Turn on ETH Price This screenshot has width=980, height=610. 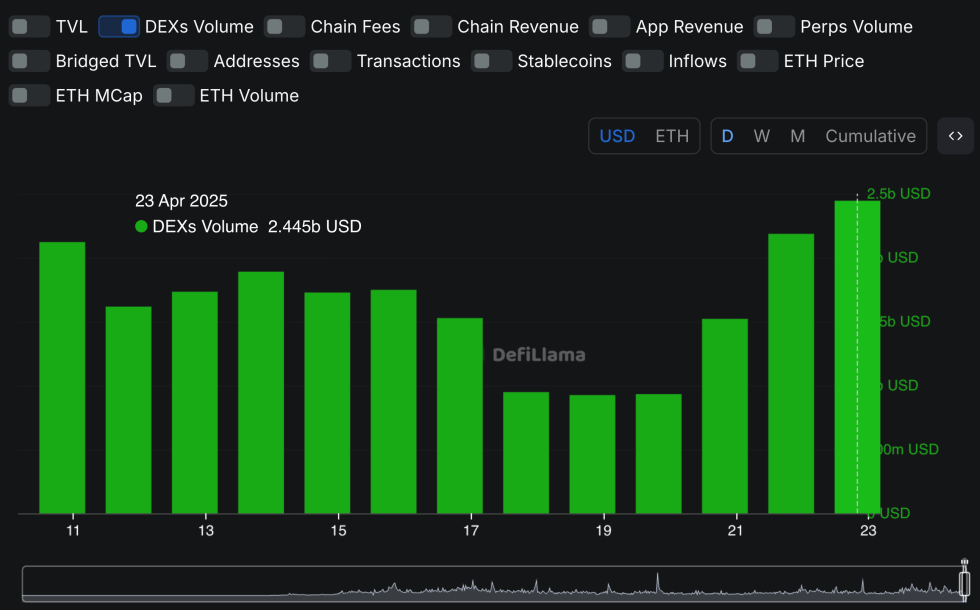[x=757, y=61]
